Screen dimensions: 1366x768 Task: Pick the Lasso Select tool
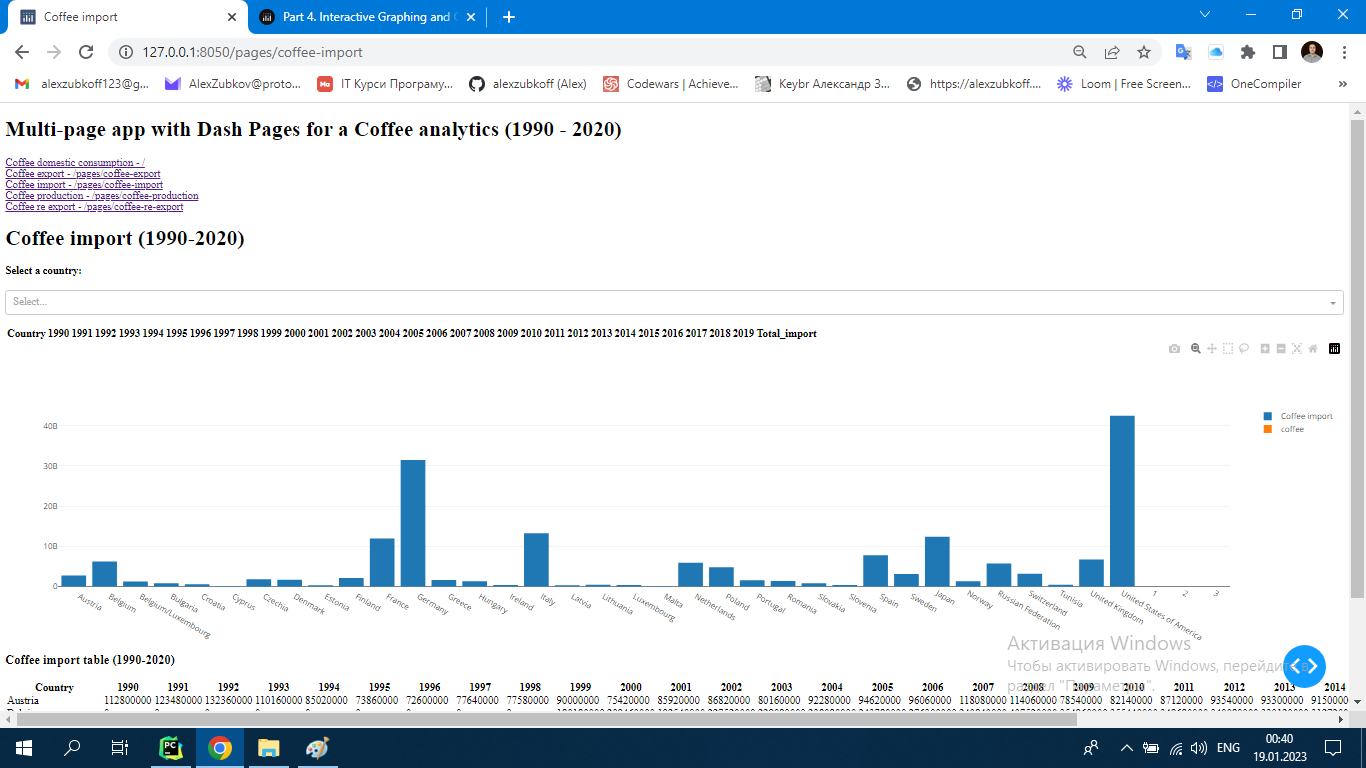(x=1244, y=348)
